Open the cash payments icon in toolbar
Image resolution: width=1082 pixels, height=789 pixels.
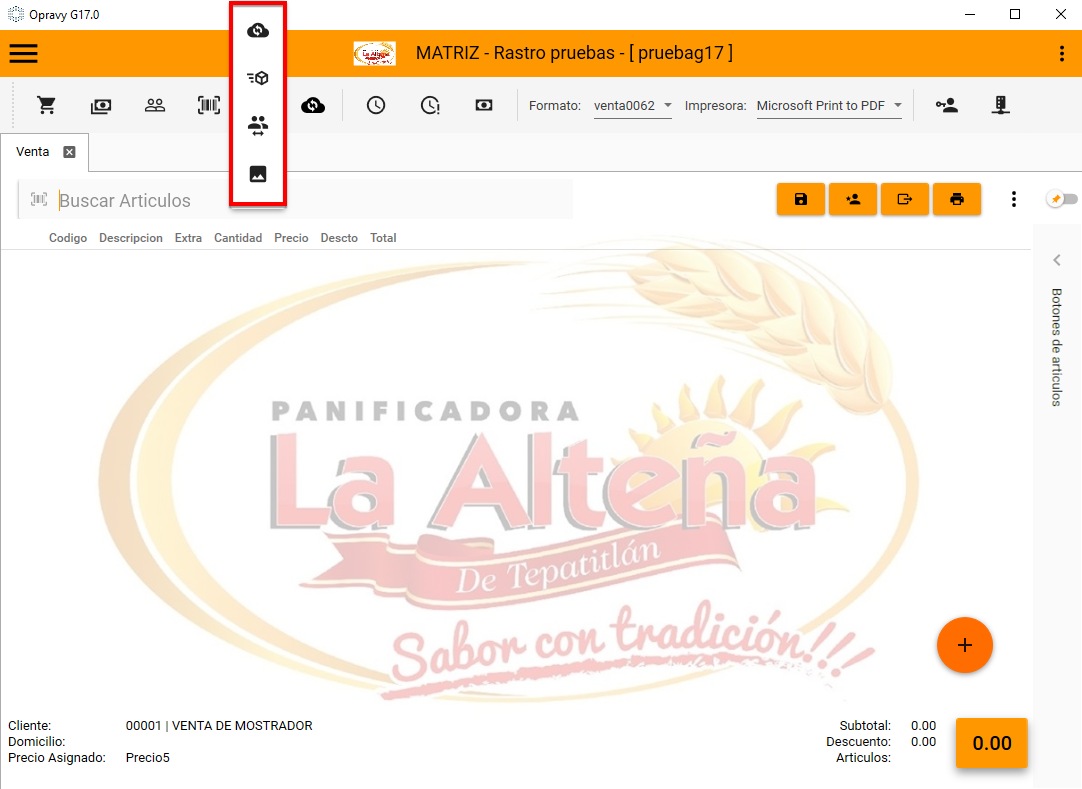tap(101, 106)
